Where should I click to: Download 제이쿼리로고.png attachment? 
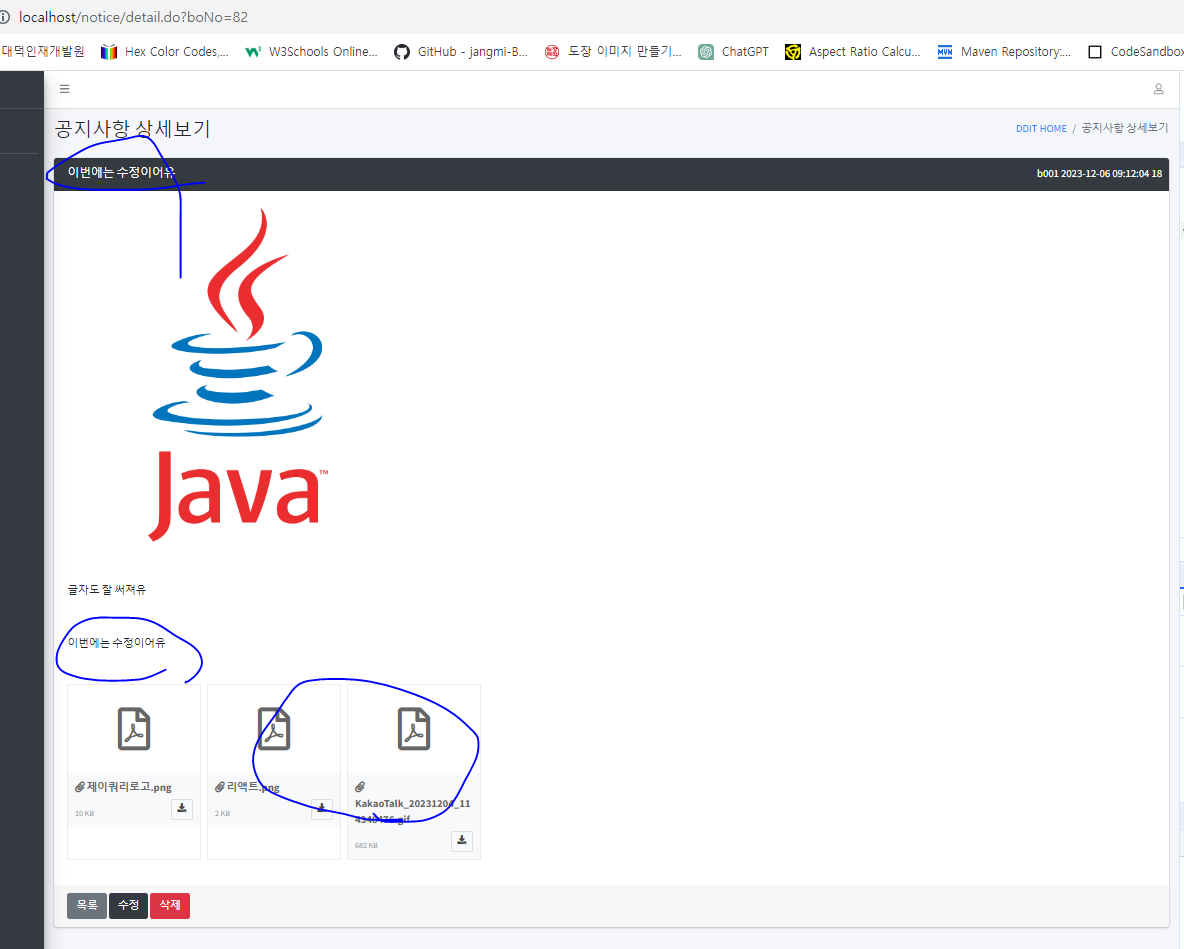click(x=182, y=809)
